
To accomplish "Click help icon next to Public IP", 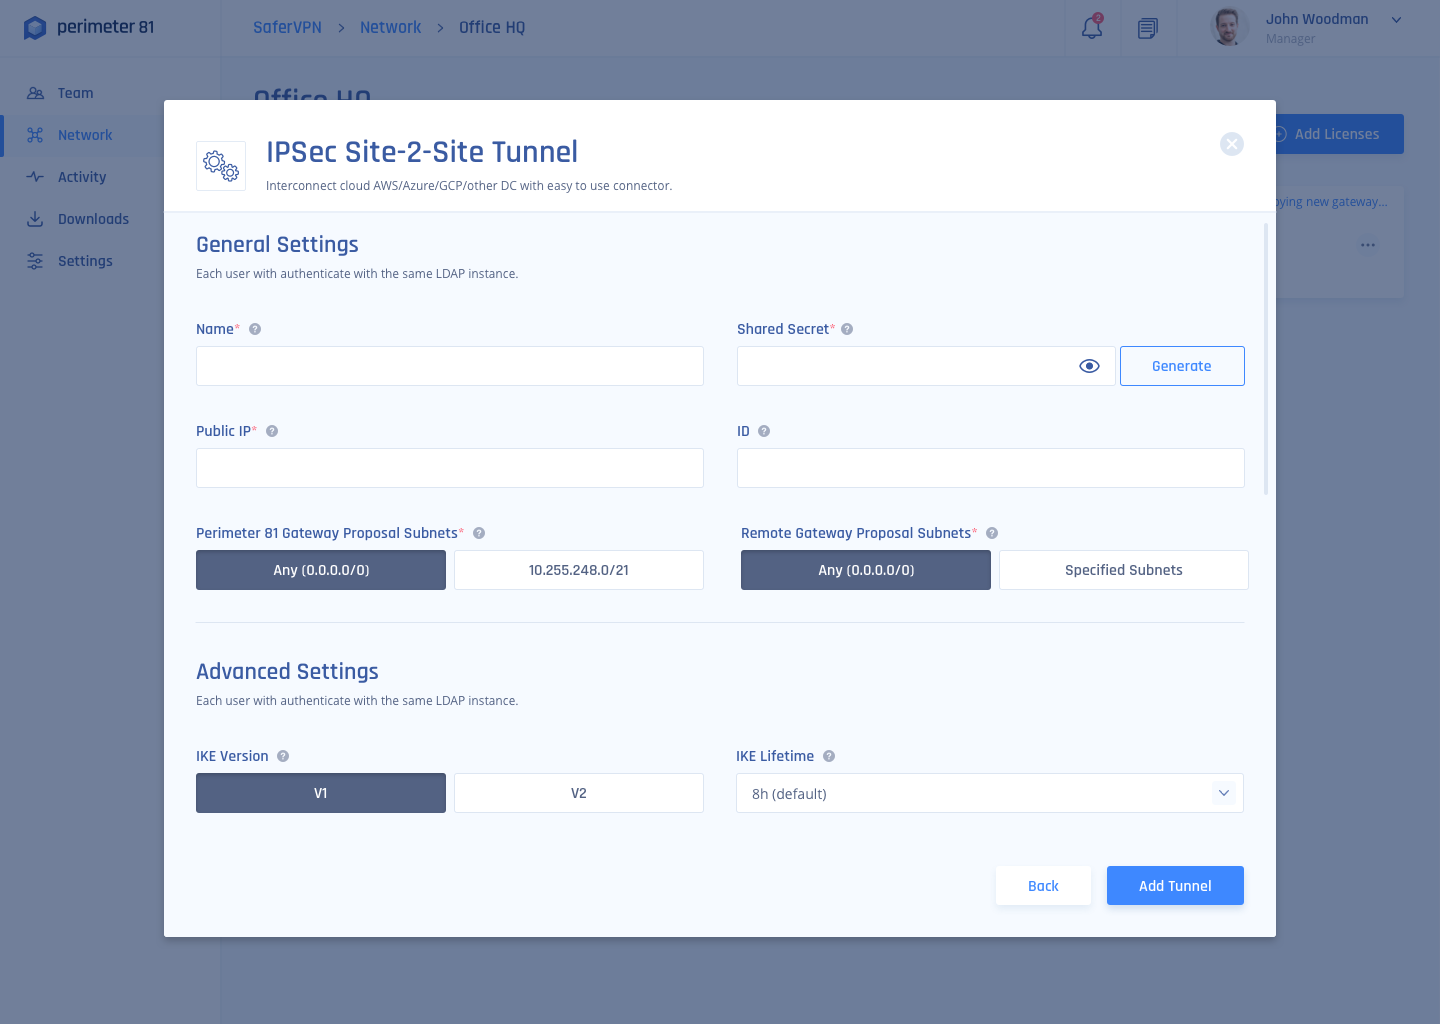I will [272, 431].
